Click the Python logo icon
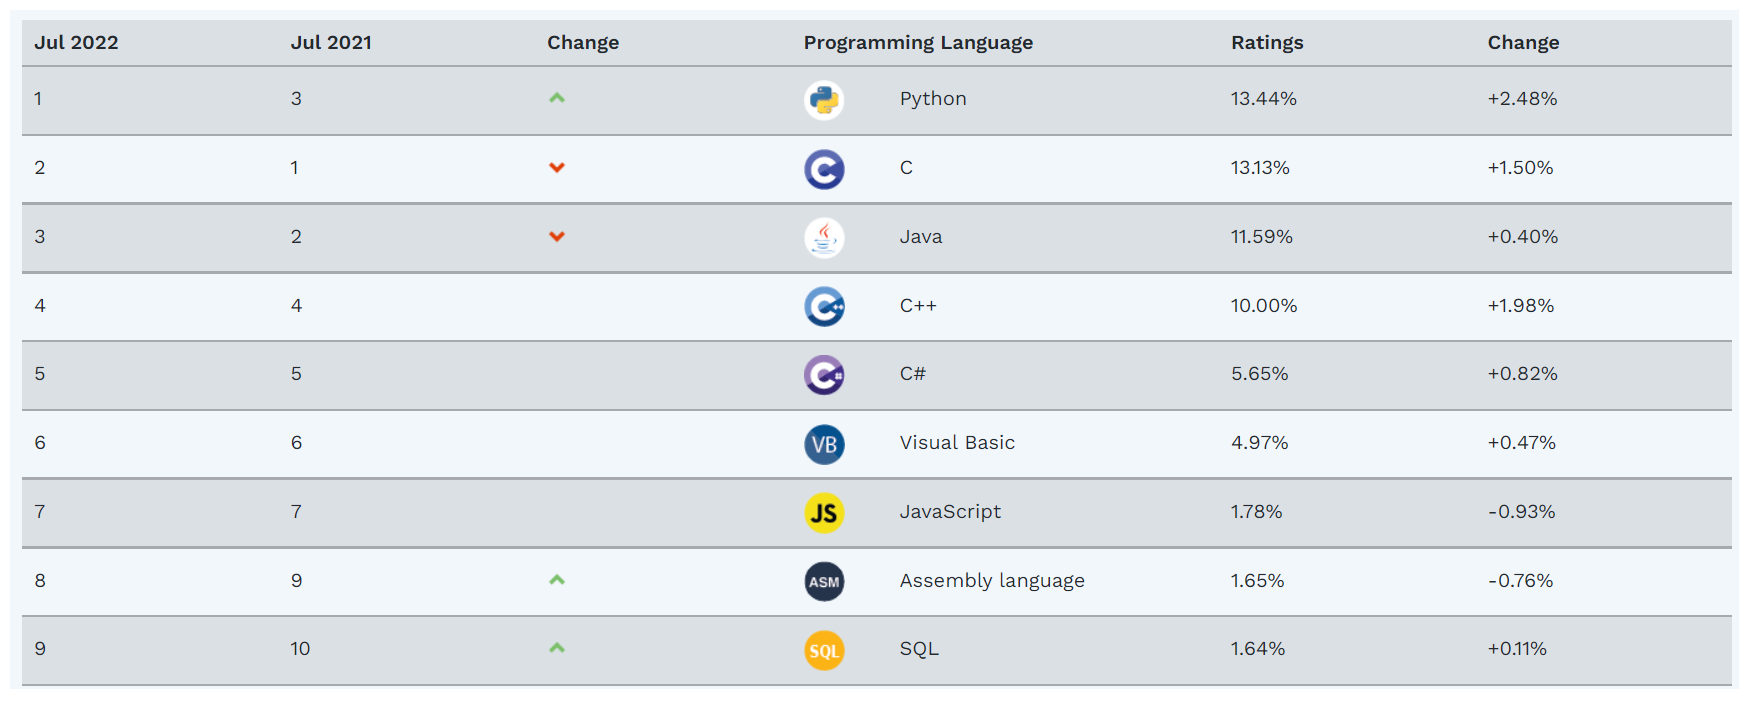This screenshot has width=1753, height=701. (x=824, y=100)
